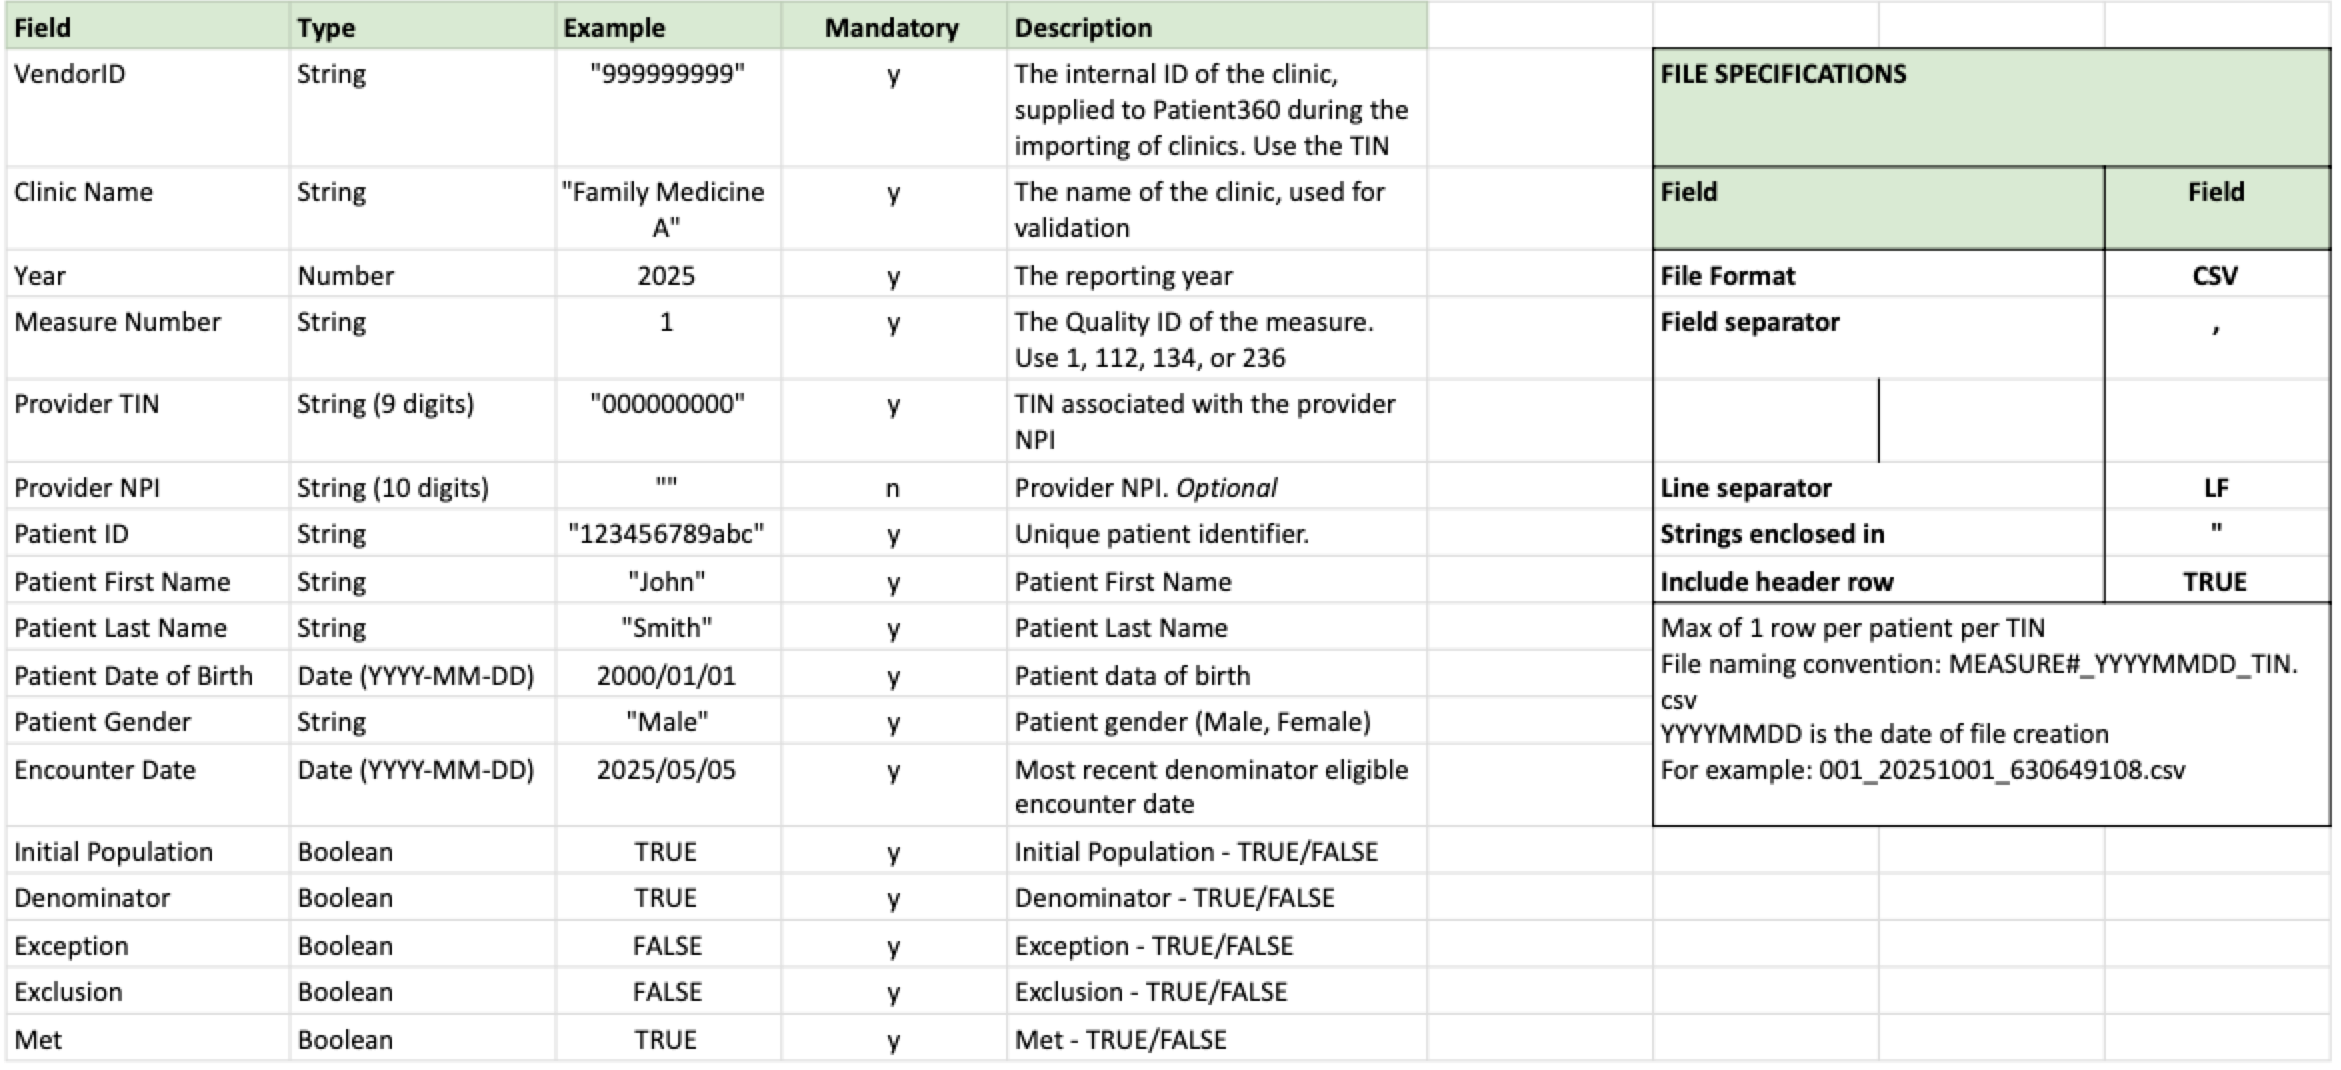Click the Exception FALSE example cell
This screenshot has height=1070, width=2341.
point(667,944)
